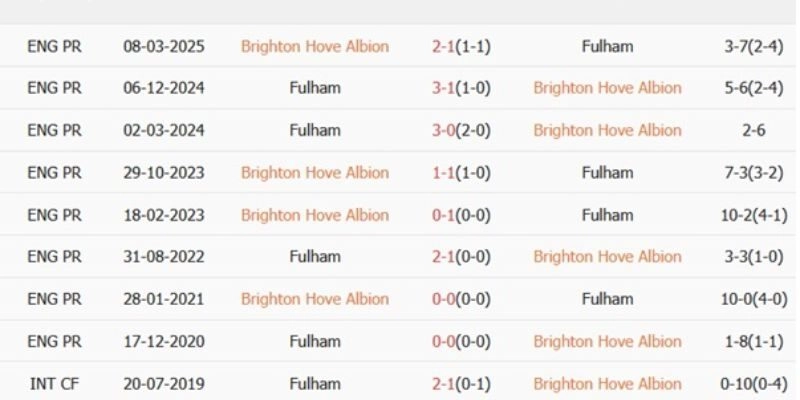This screenshot has width=800, height=400.
Task: Select the 20-07-2019 match date
Action: (164, 383)
